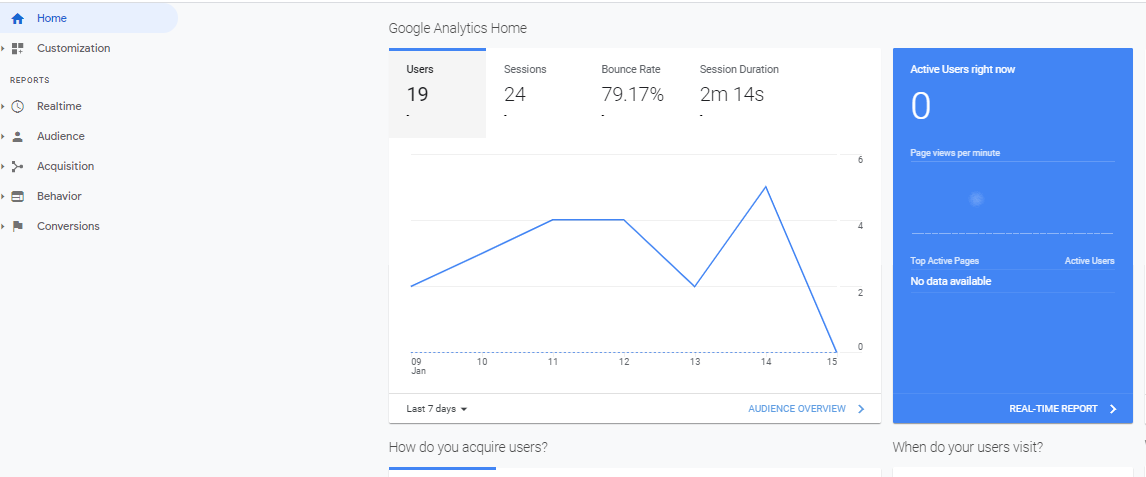This screenshot has height=477, width=1146.
Task: Click the Realtime clock icon
Action: [17, 107]
